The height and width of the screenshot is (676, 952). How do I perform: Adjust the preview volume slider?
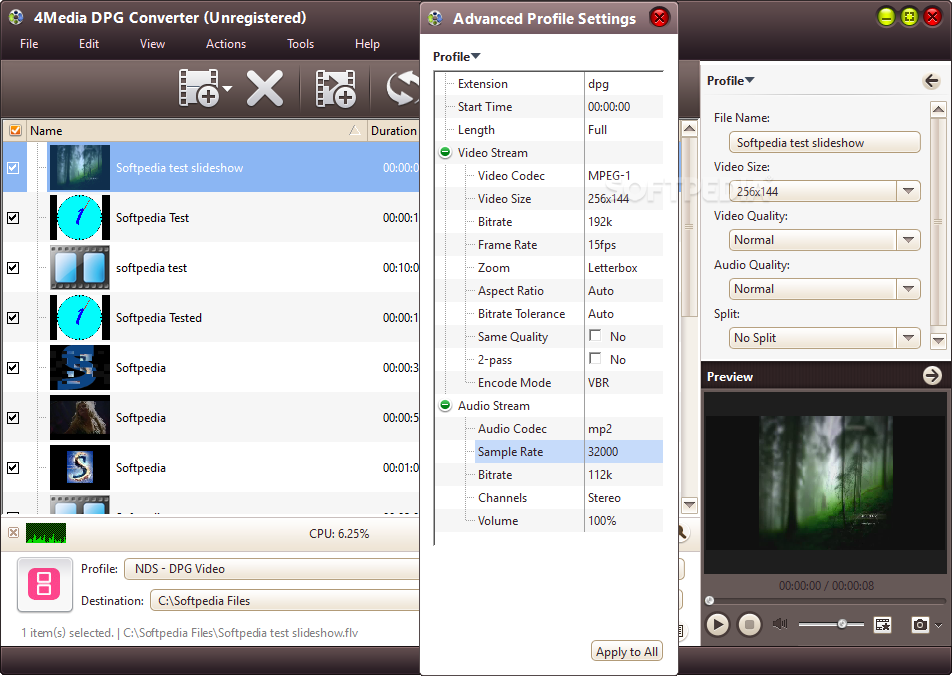[x=842, y=624]
